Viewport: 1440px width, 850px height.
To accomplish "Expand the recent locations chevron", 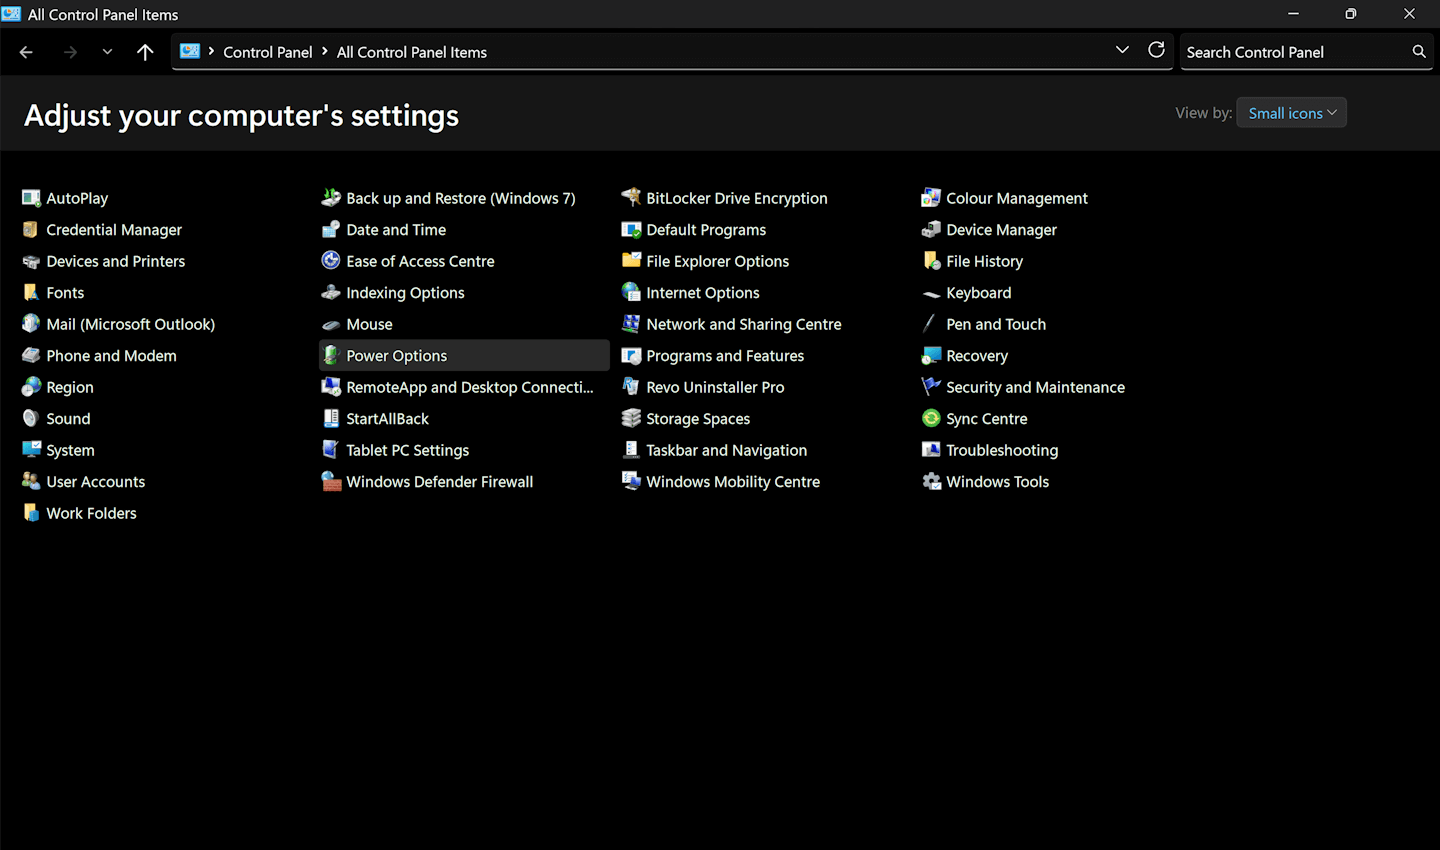I will coord(107,52).
